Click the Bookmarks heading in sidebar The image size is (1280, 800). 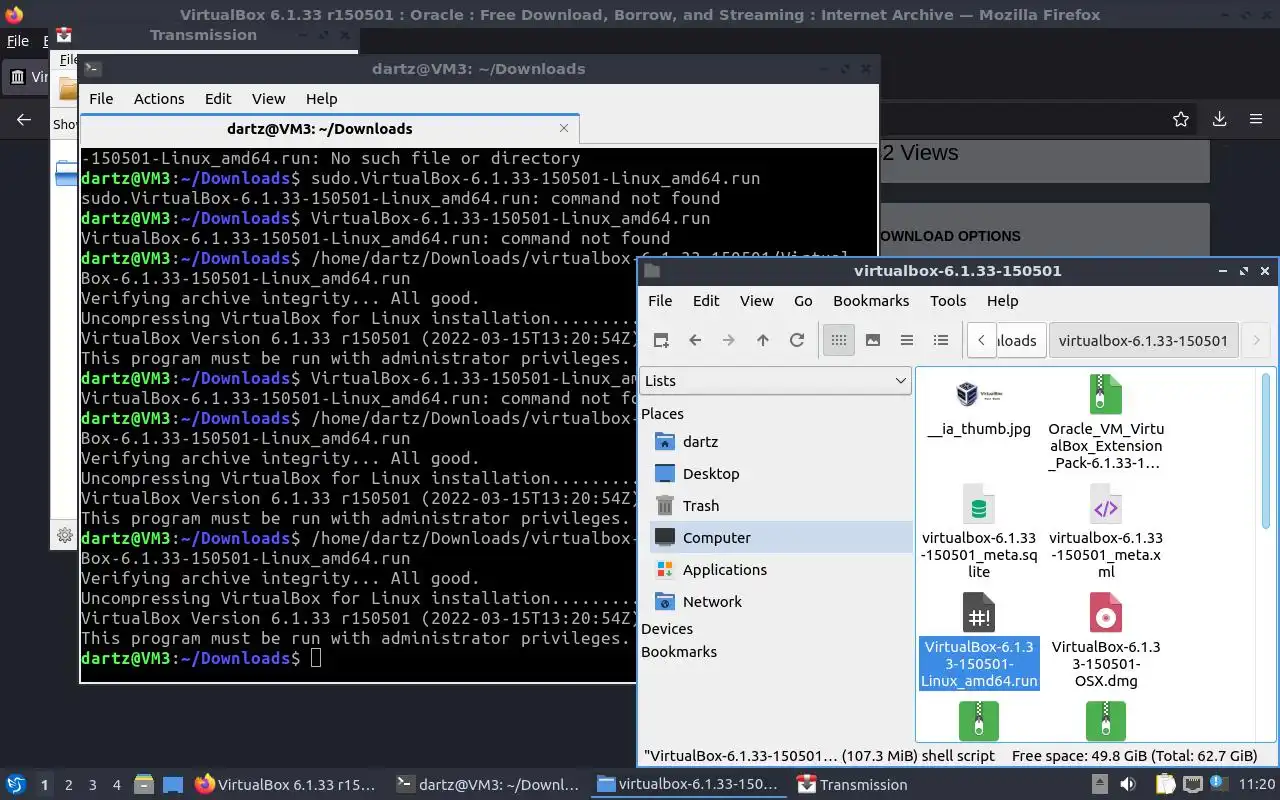pos(679,651)
